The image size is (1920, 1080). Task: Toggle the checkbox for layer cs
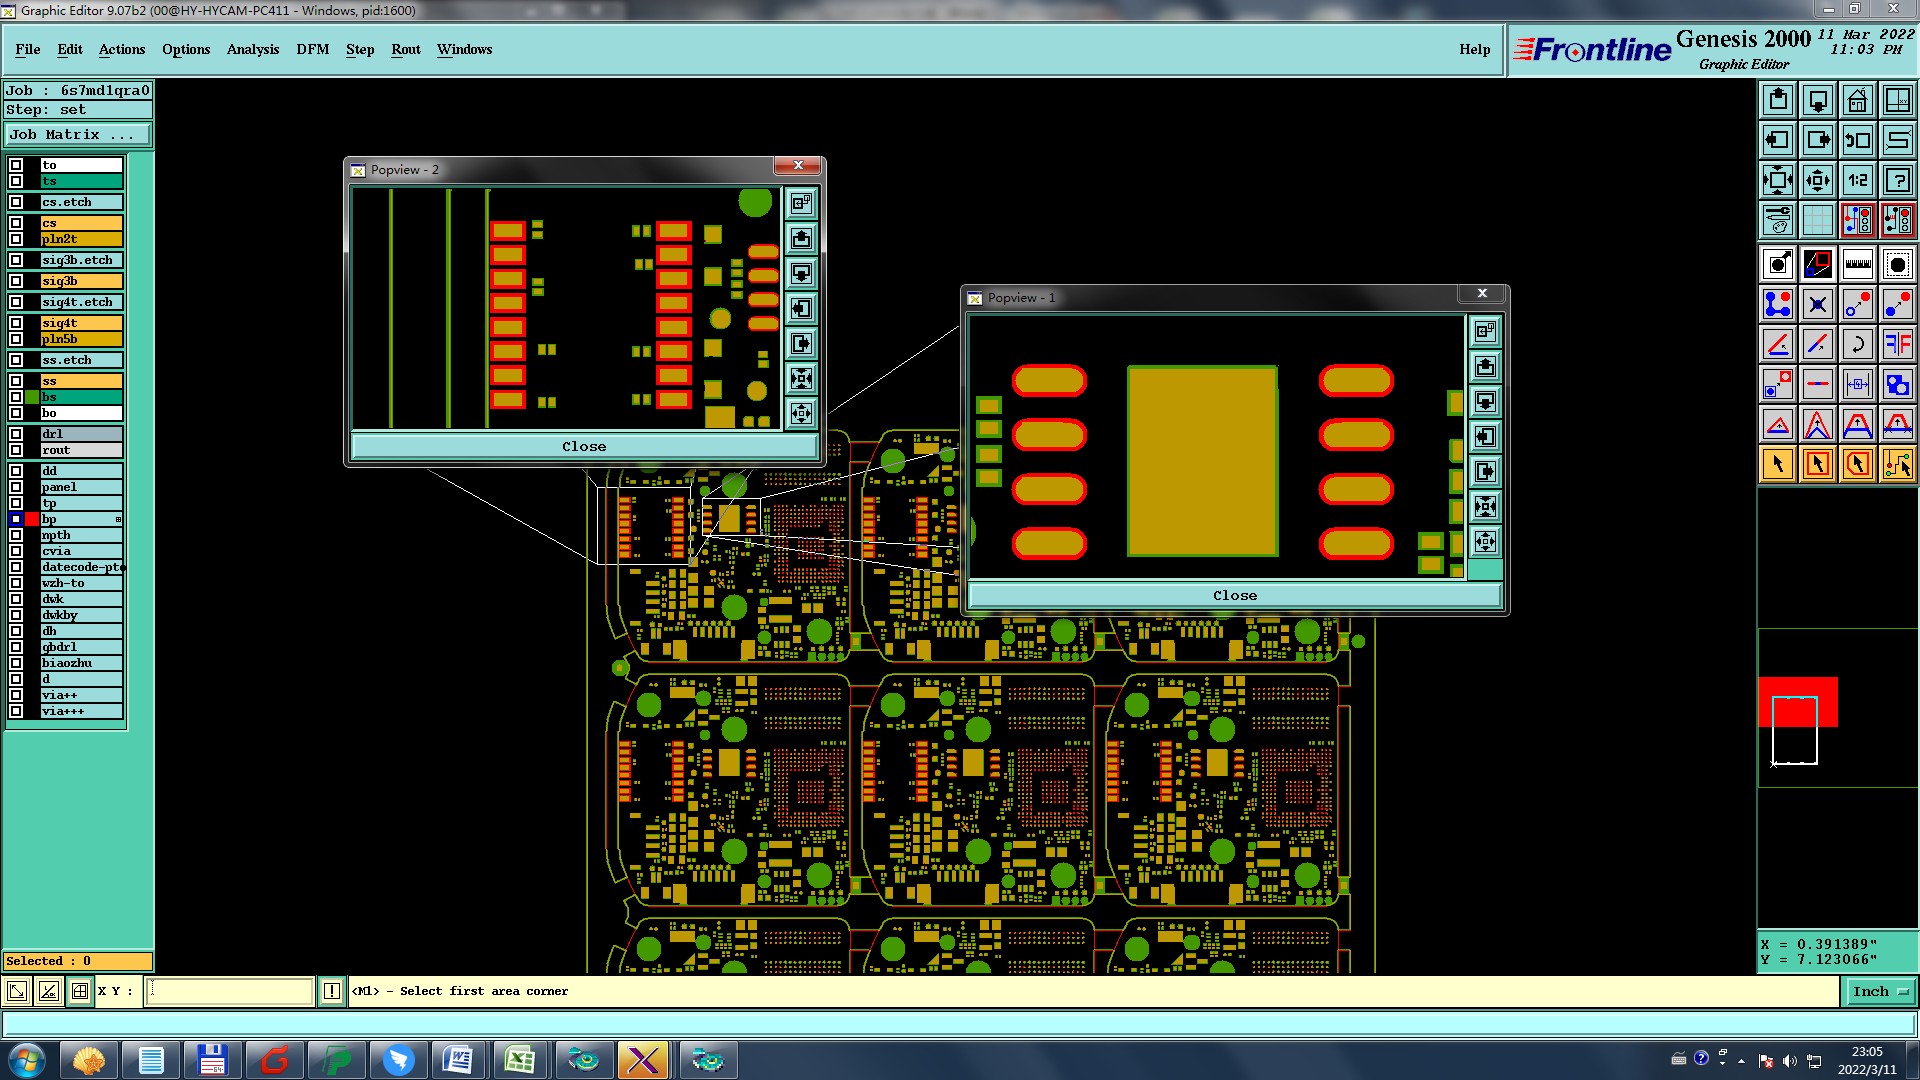click(16, 223)
